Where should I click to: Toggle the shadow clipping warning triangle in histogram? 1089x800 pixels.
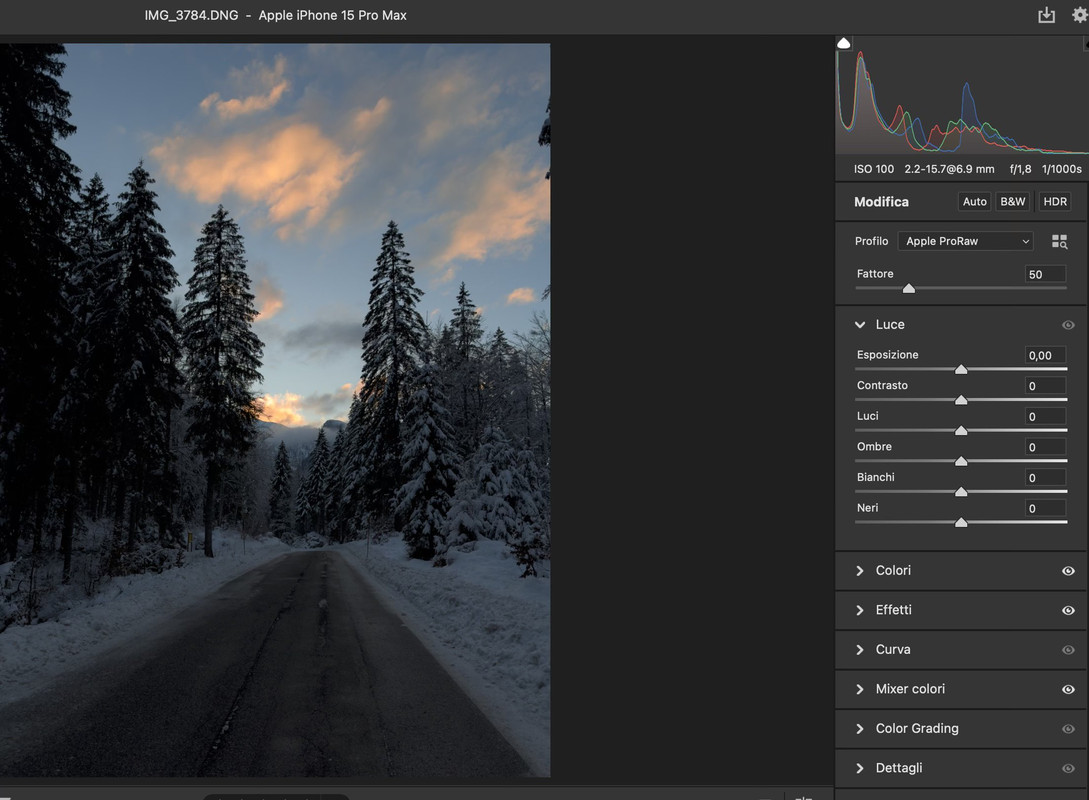[844, 43]
